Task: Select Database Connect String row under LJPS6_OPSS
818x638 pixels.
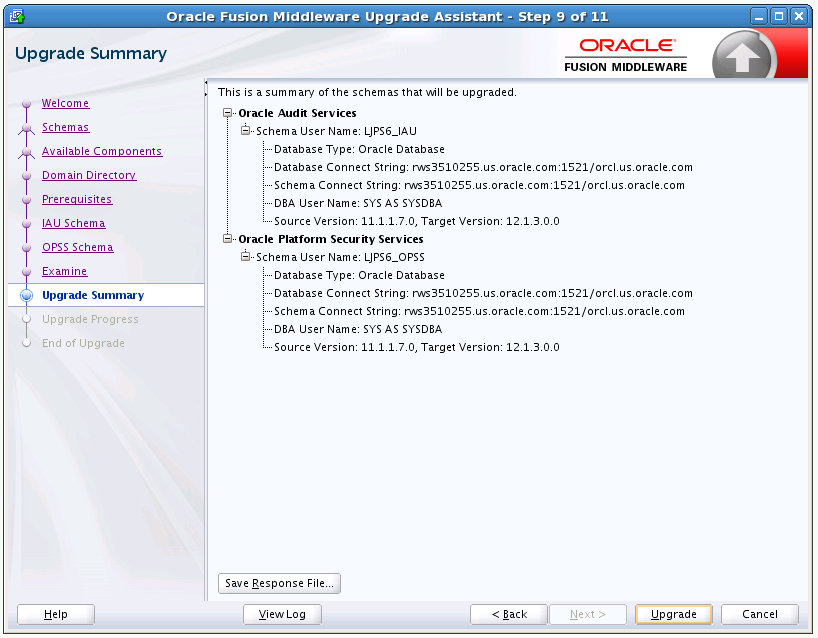Action: click(483, 293)
